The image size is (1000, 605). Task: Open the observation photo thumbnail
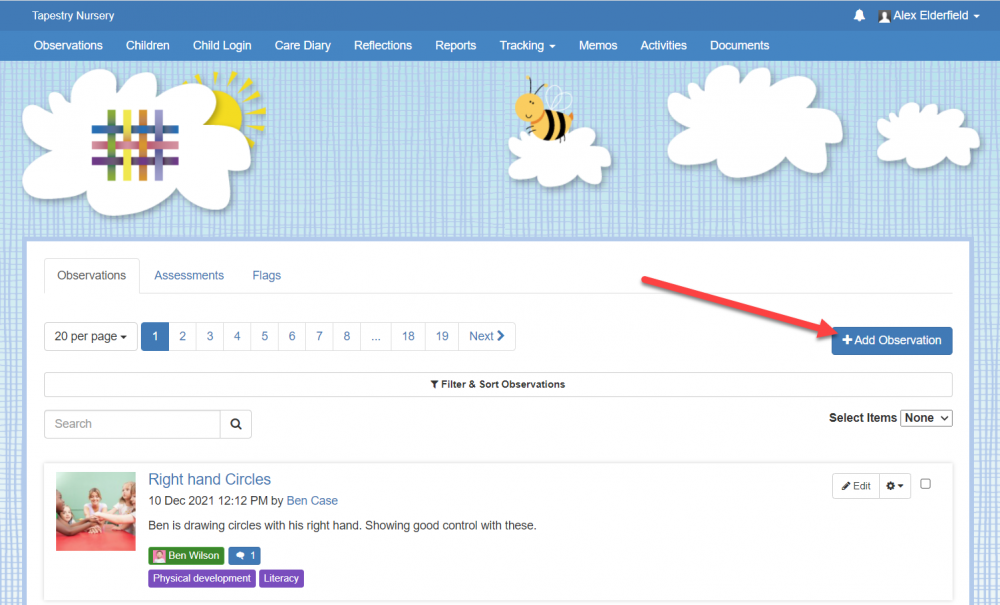click(96, 511)
